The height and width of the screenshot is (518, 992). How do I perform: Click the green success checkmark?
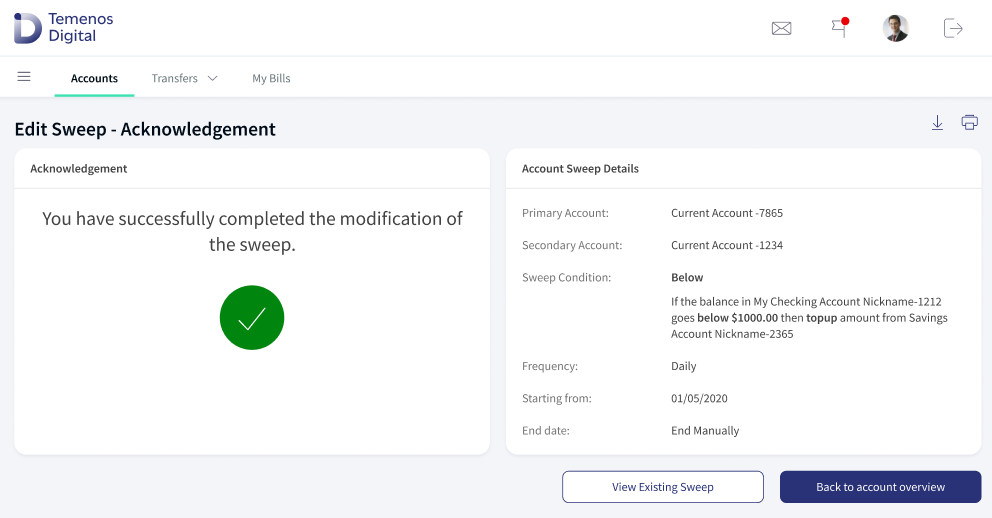[x=252, y=318]
